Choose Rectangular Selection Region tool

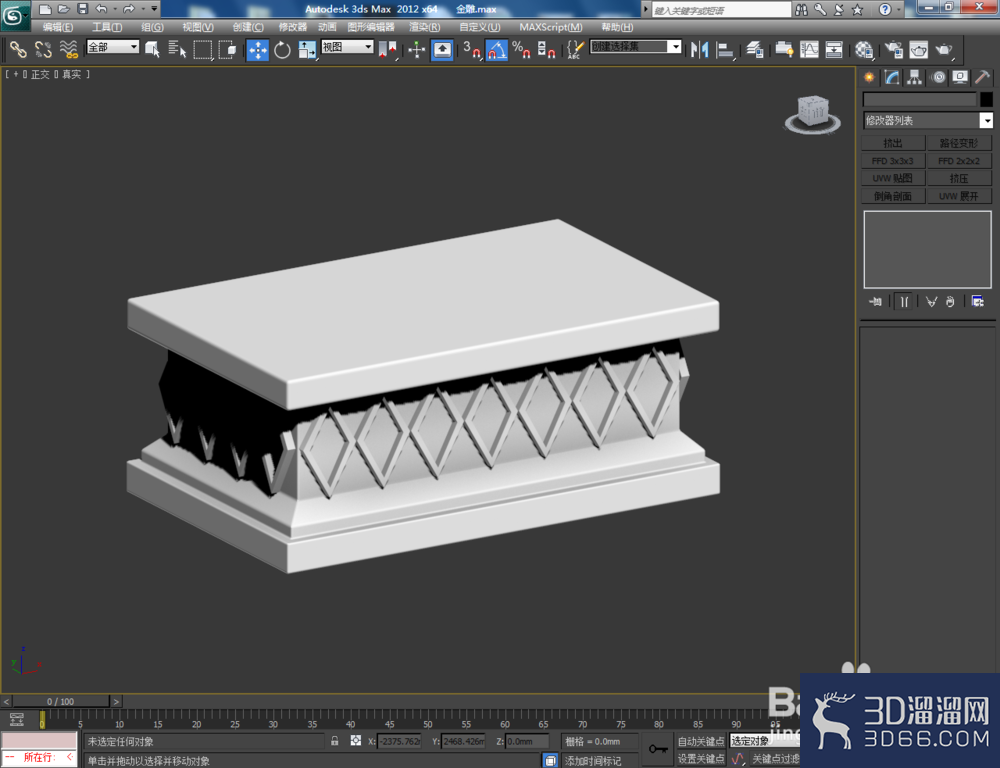click(203, 49)
